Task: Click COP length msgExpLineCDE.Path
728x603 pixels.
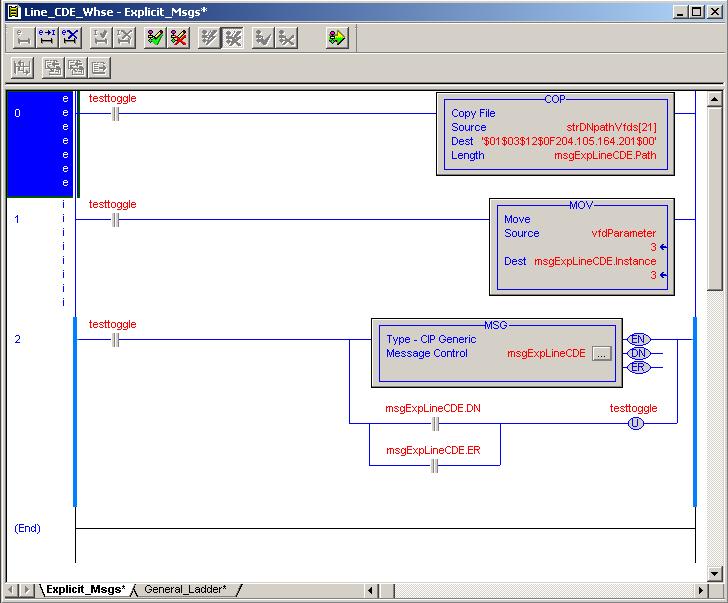Action: tap(605, 155)
